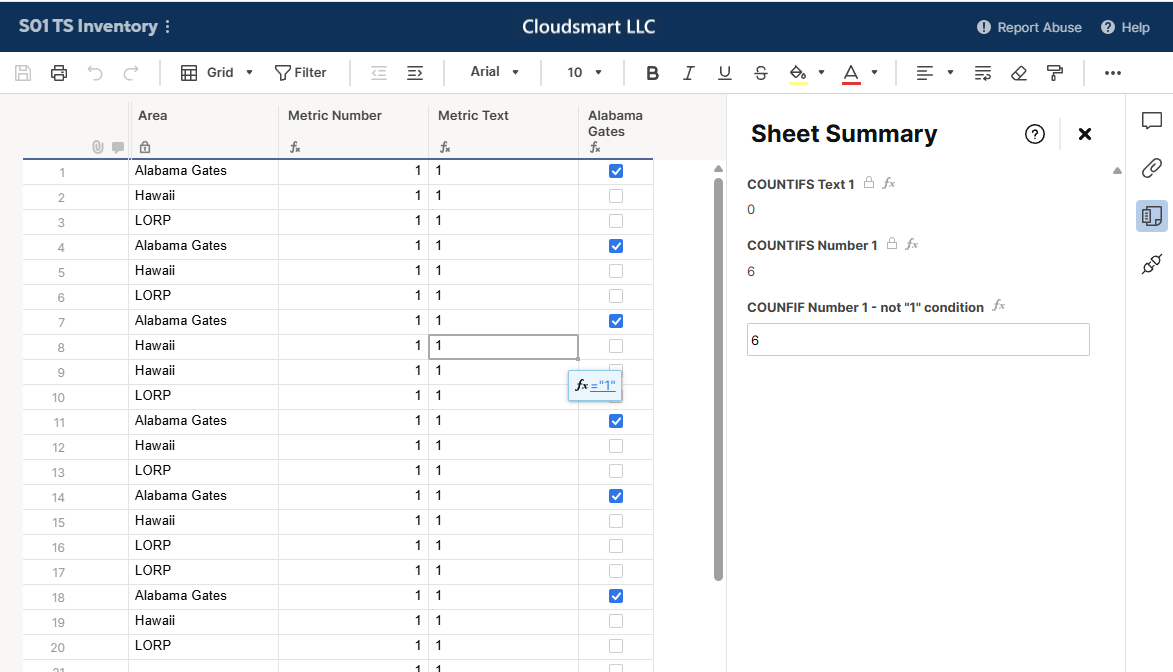This screenshot has width=1173, height=672.
Task: Toggle strikethrough formatting
Action: (x=761, y=73)
